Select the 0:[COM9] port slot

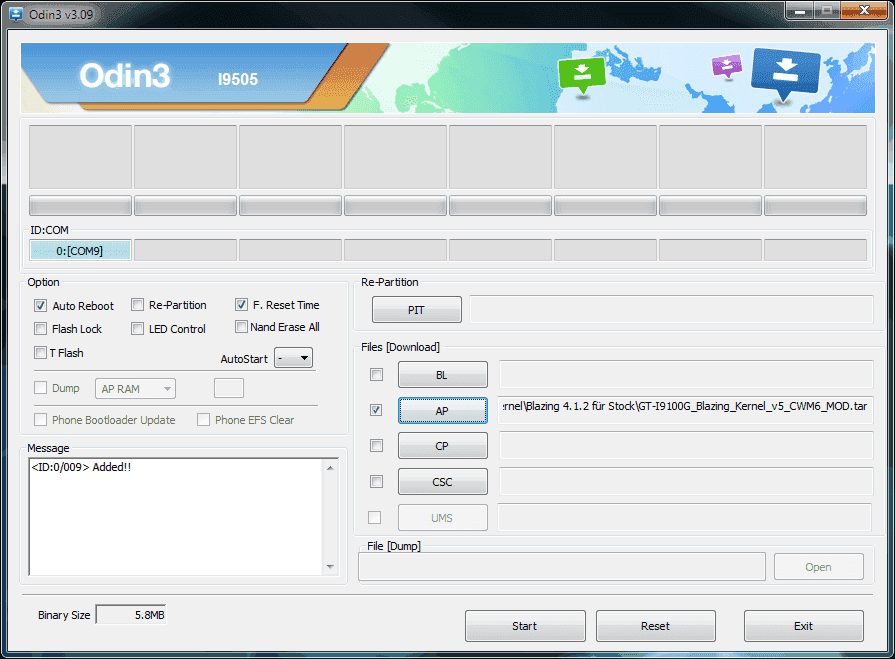(80, 250)
